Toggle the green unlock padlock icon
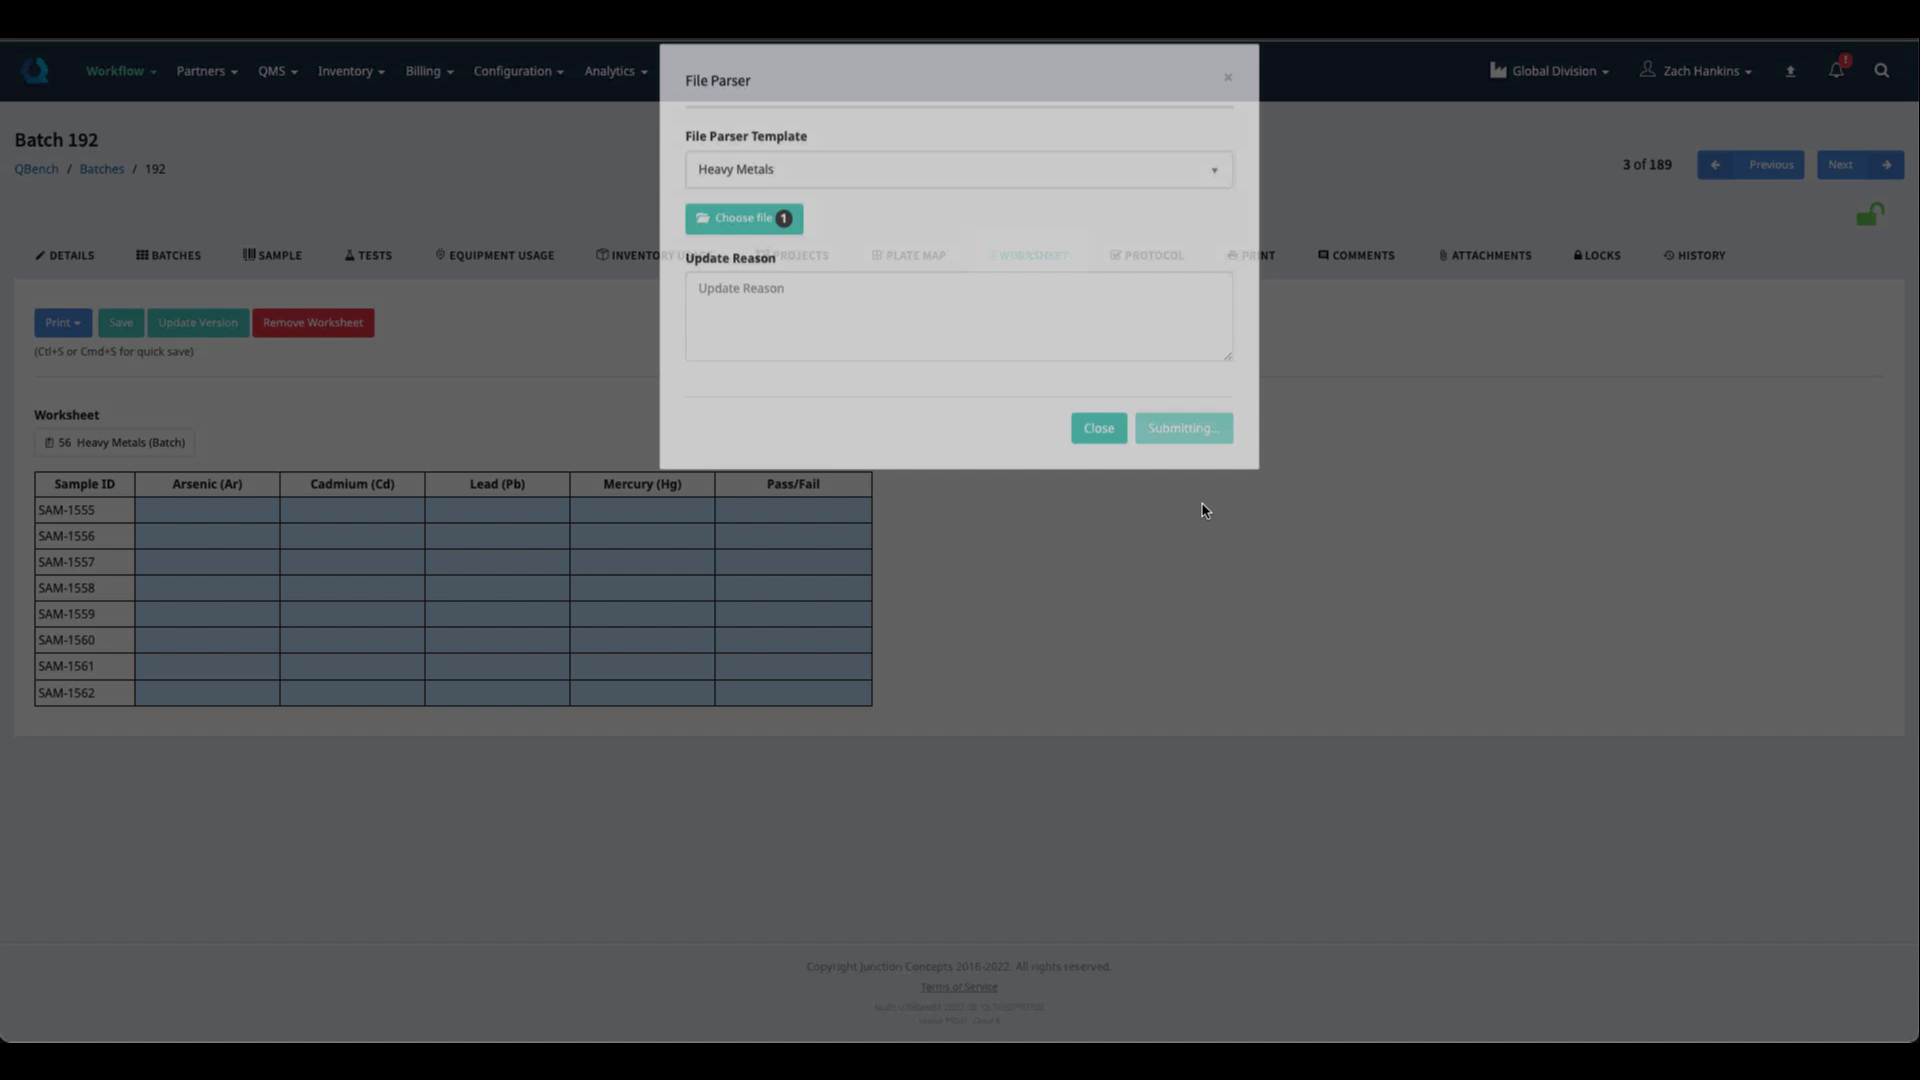This screenshot has height=1080, width=1920. (1869, 215)
